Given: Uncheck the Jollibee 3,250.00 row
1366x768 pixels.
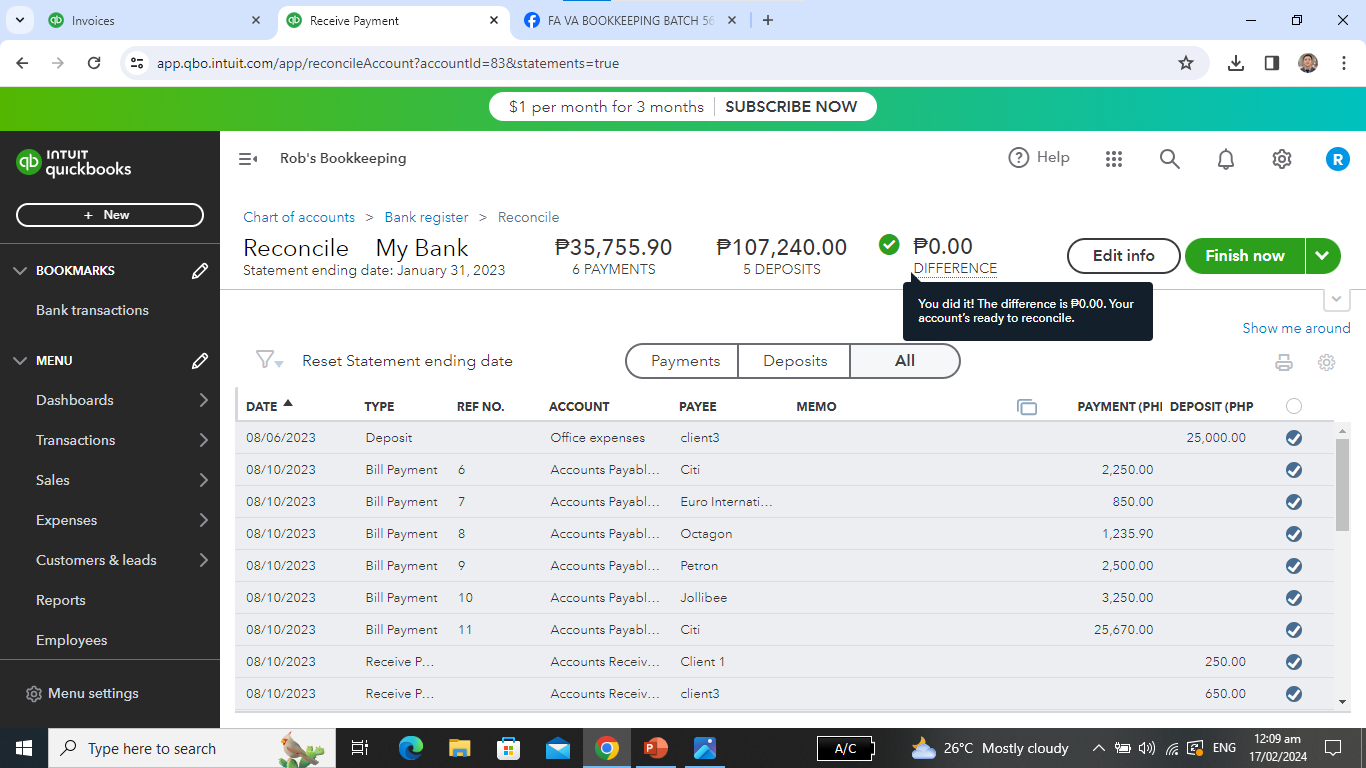Looking at the screenshot, I should [1294, 598].
